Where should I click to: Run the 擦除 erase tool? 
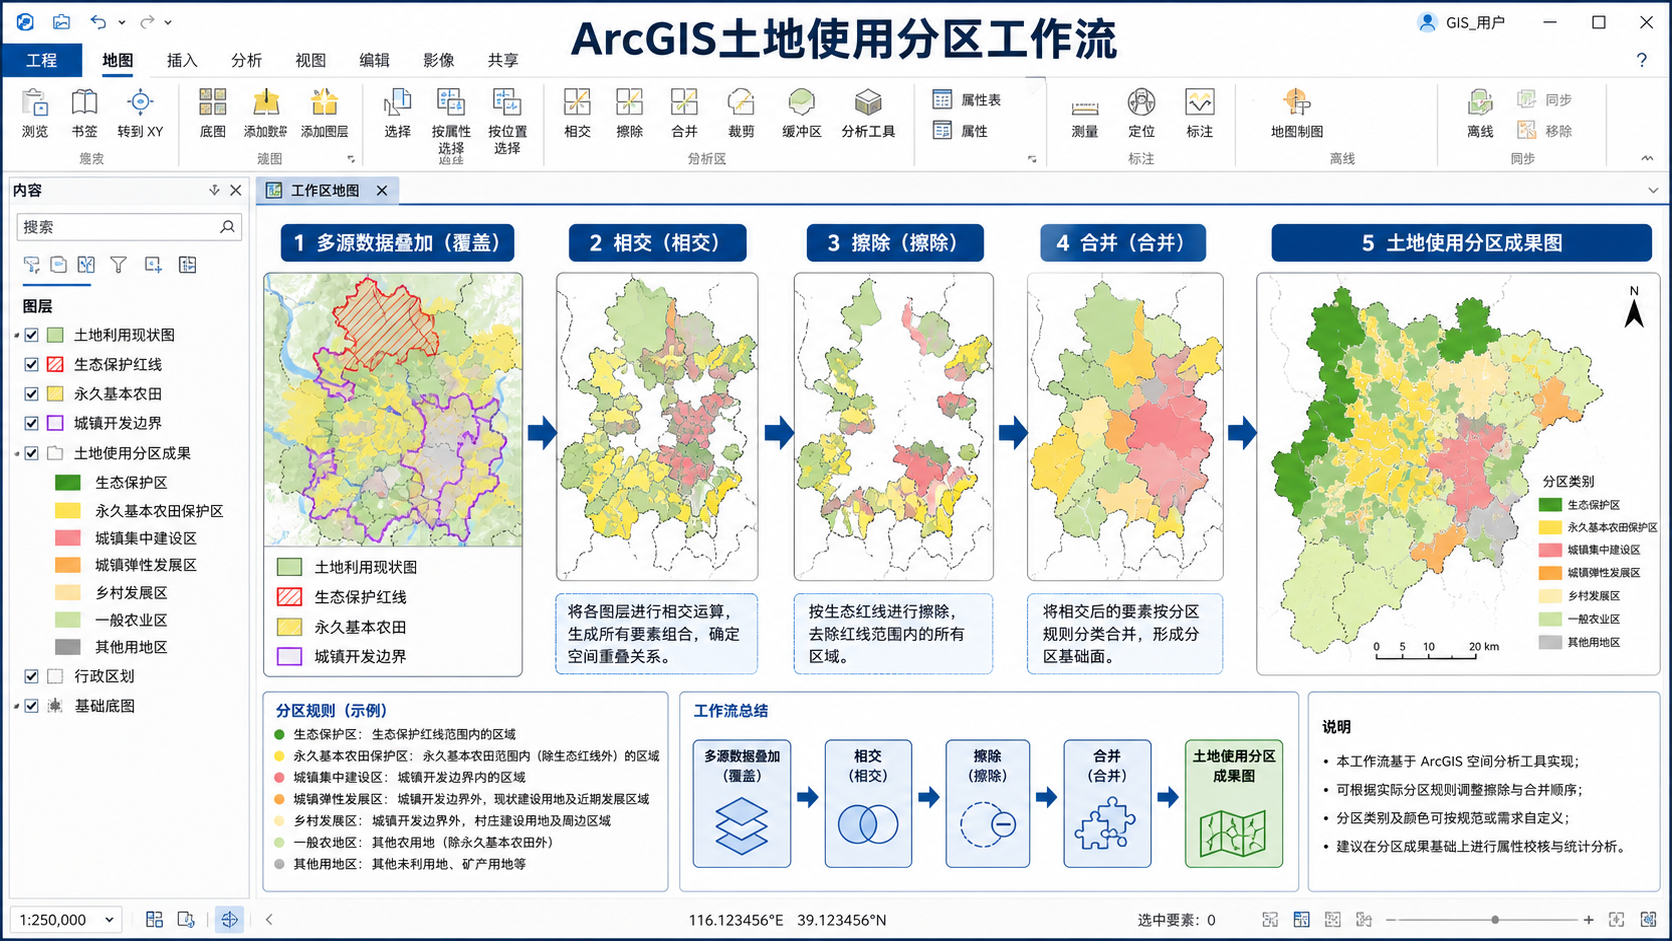[x=629, y=112]
